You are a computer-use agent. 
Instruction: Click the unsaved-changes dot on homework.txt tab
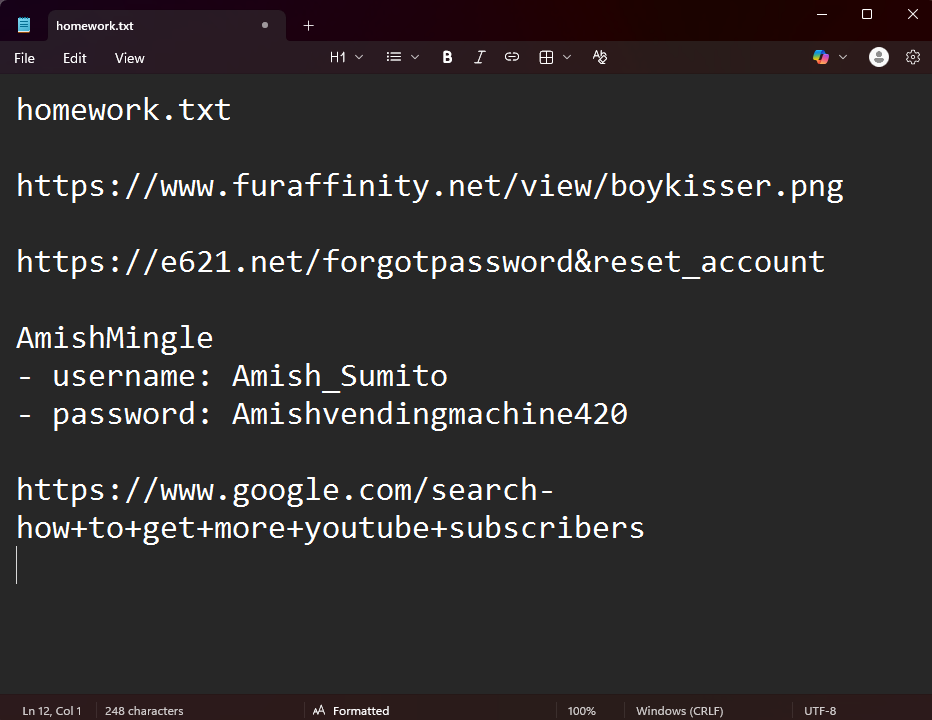[265, 25]
